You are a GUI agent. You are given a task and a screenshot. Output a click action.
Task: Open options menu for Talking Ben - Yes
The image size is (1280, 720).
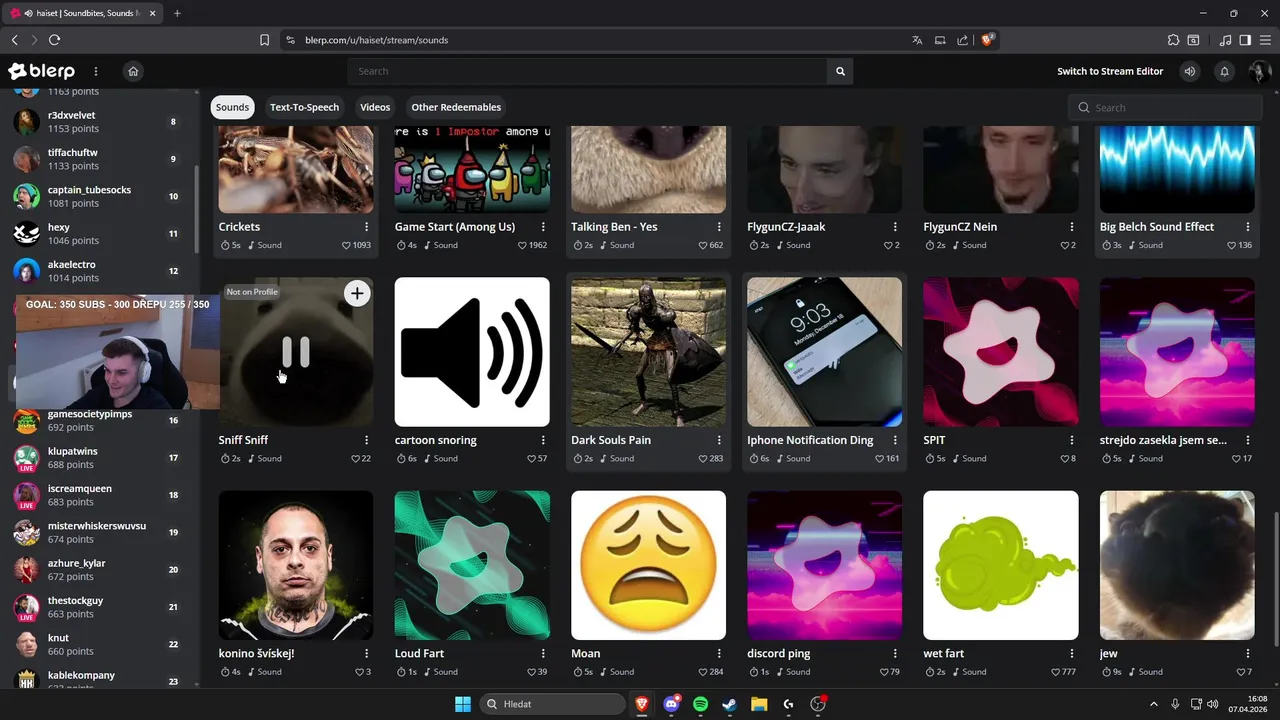[x=719, y=227]
